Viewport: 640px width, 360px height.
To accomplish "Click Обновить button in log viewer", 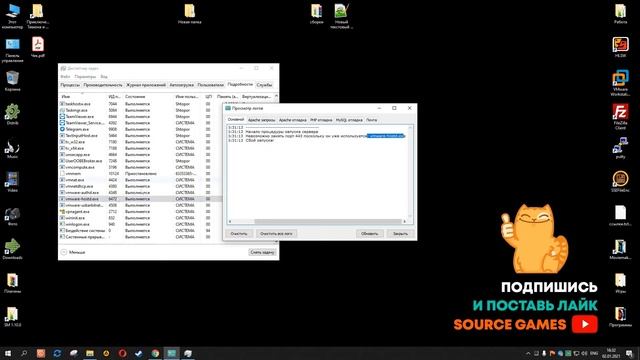I will tap(369, 233).
